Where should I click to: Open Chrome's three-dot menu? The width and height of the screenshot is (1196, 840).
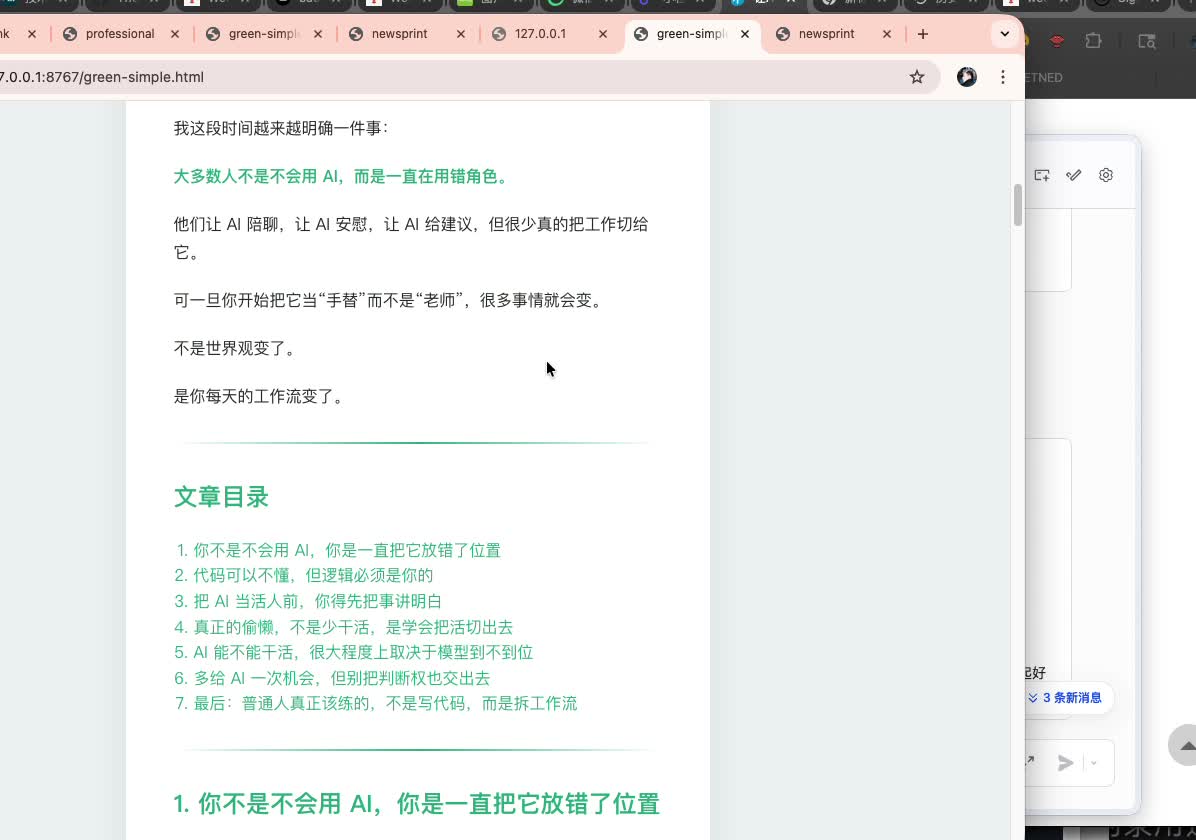pos(1003,76)
